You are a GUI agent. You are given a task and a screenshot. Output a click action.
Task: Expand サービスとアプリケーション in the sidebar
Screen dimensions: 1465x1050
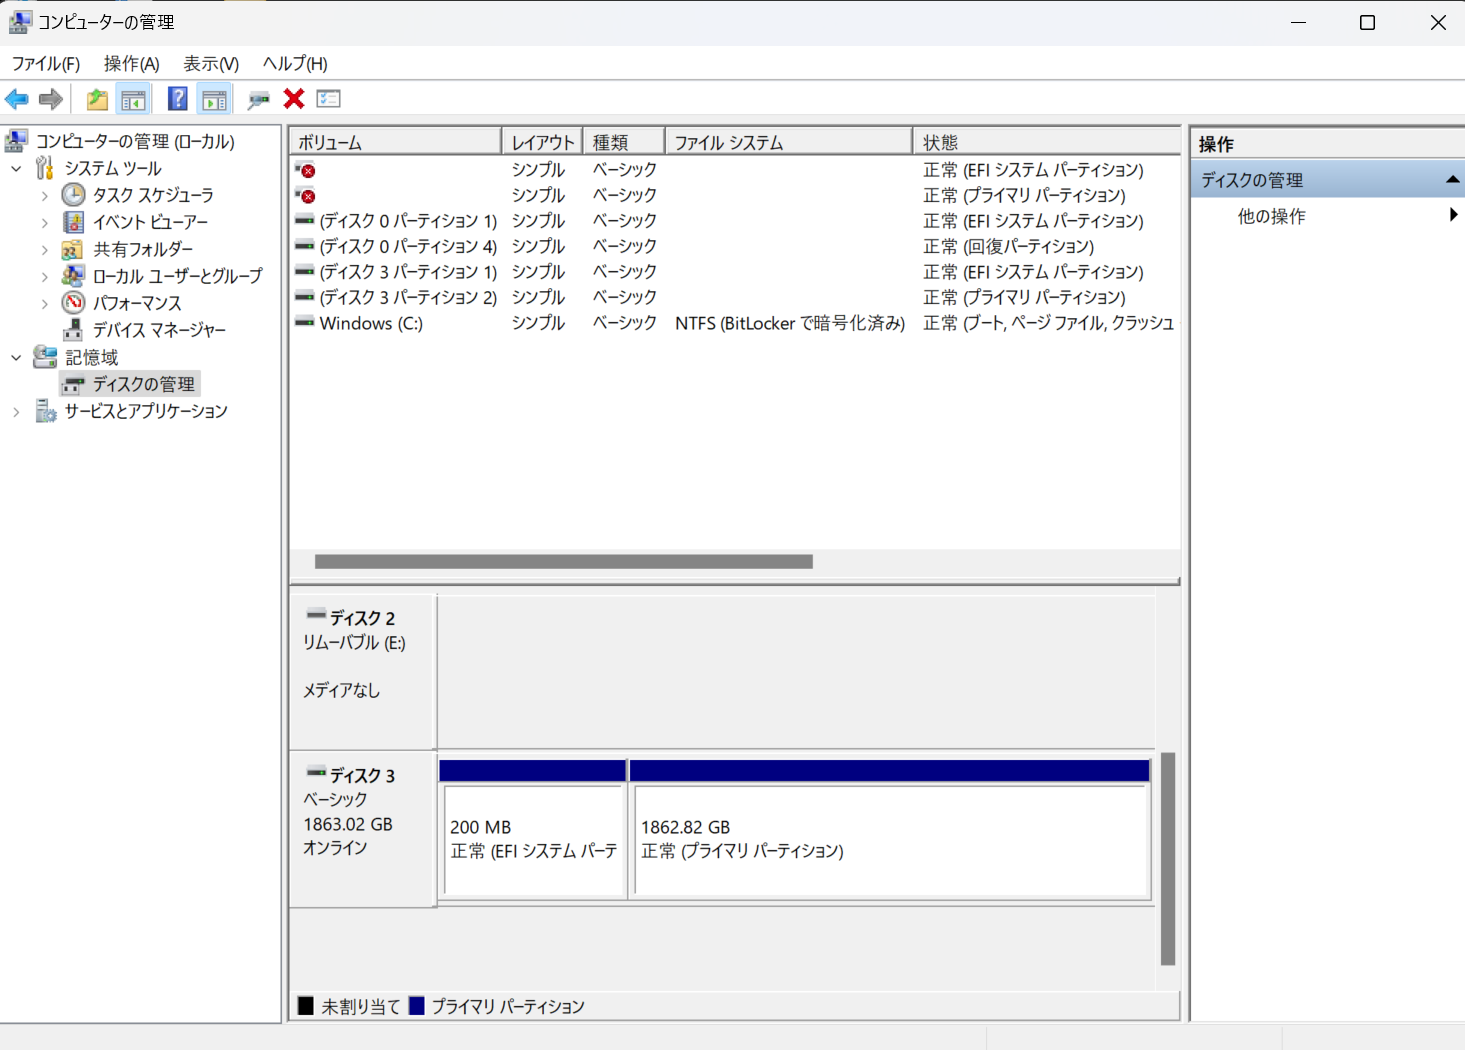tap(15, 410)
